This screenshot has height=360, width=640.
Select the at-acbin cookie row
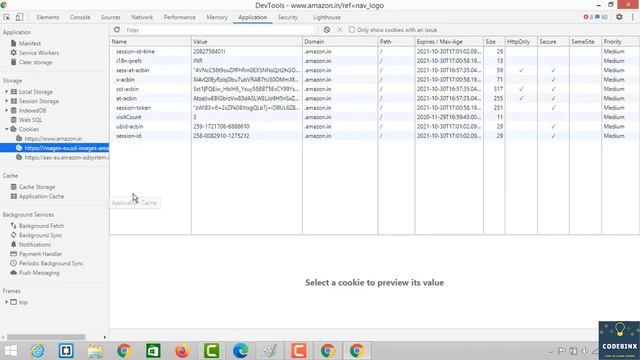[374, 98]
